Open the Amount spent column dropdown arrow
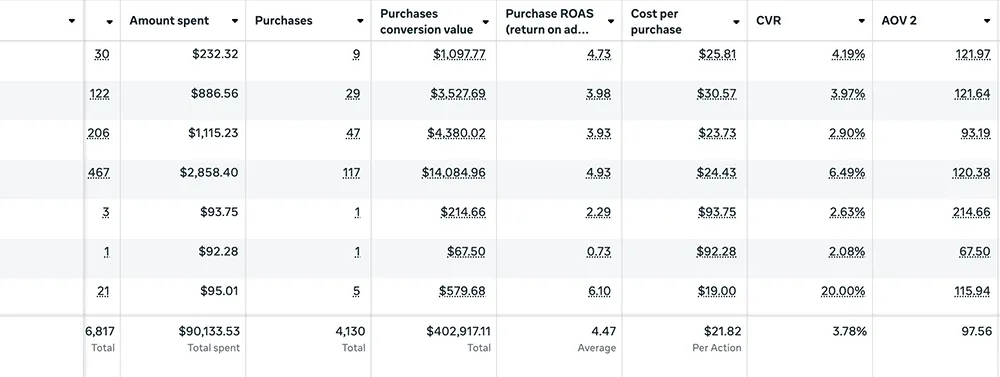 (x=235, y=21)
